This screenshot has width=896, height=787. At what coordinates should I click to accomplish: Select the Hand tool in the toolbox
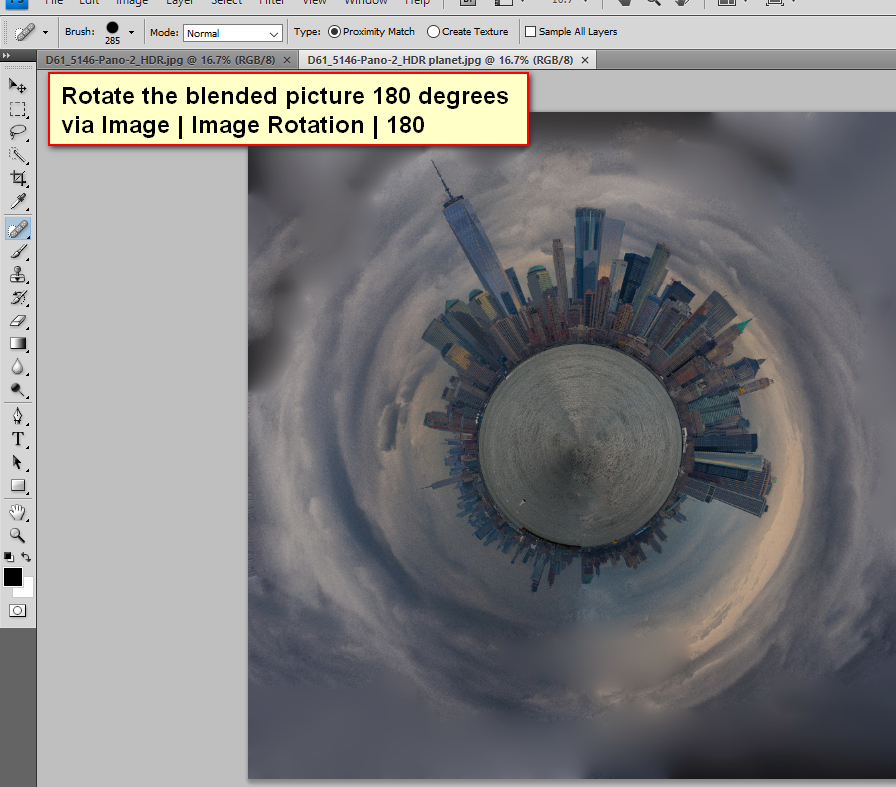click(18, 512)
